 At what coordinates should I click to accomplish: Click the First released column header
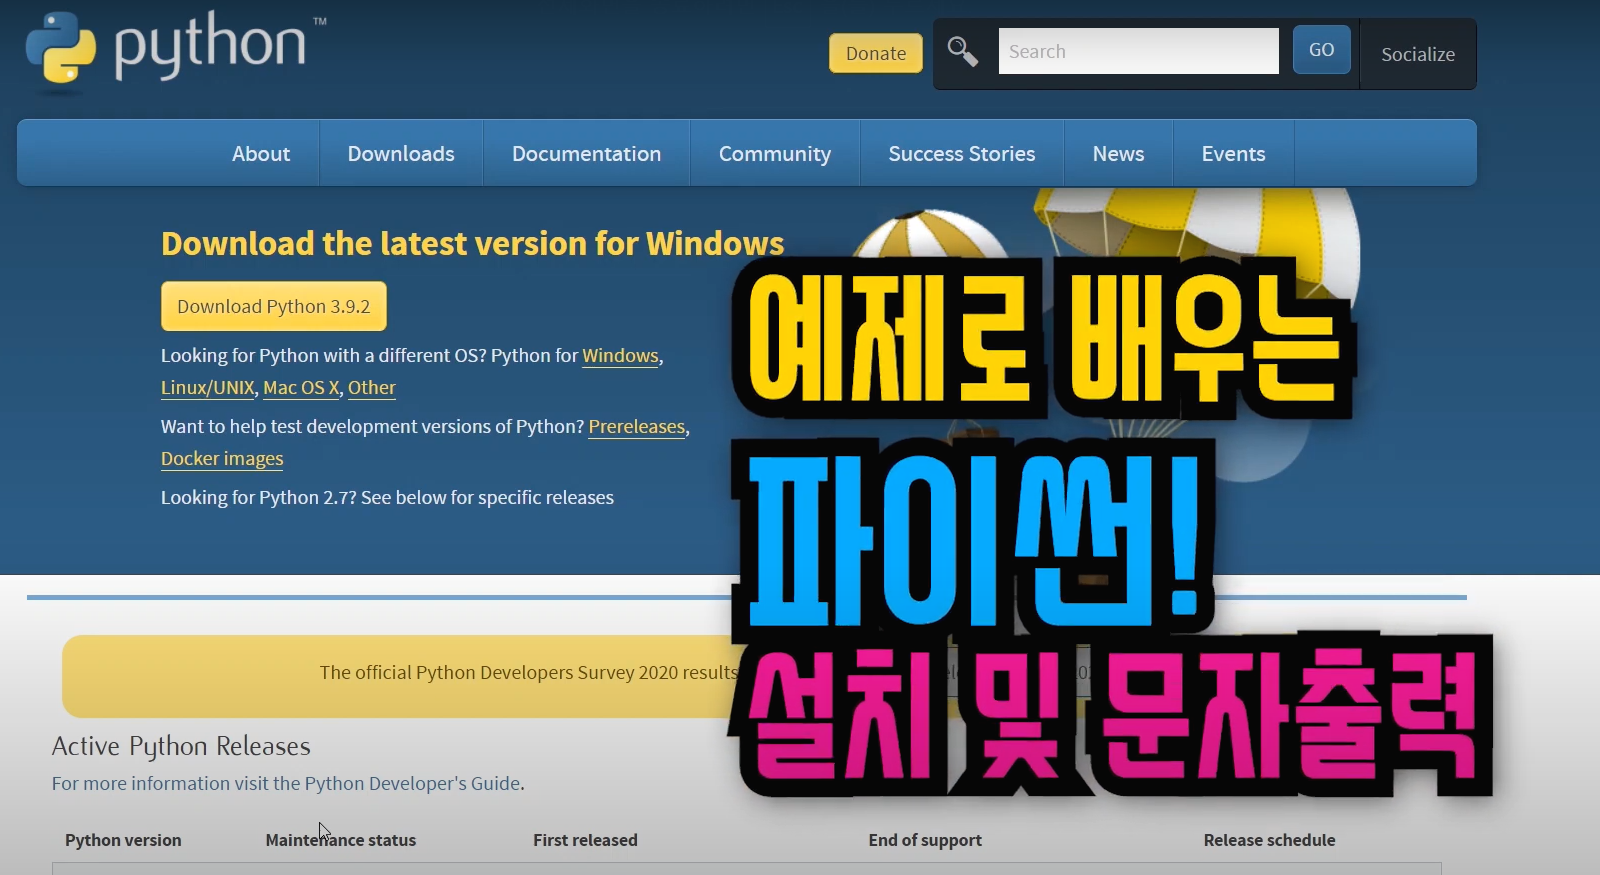(585, 840)
